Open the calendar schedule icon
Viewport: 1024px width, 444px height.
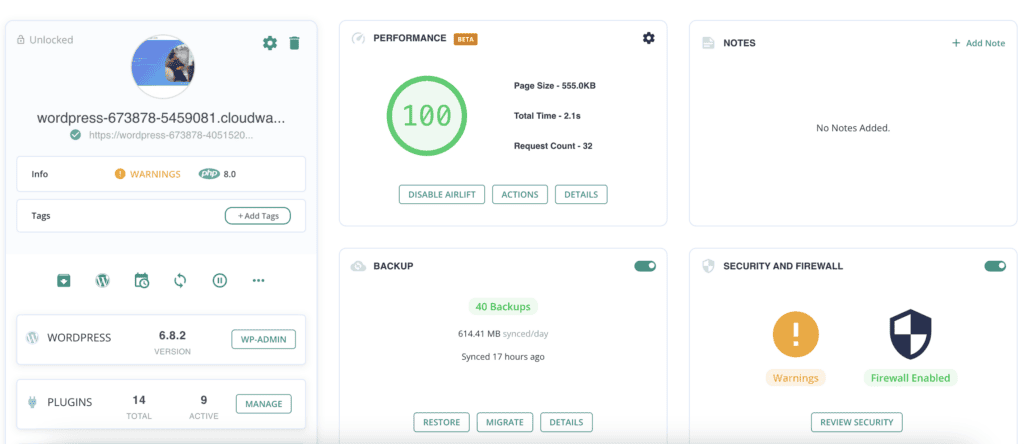coord(142,281)
